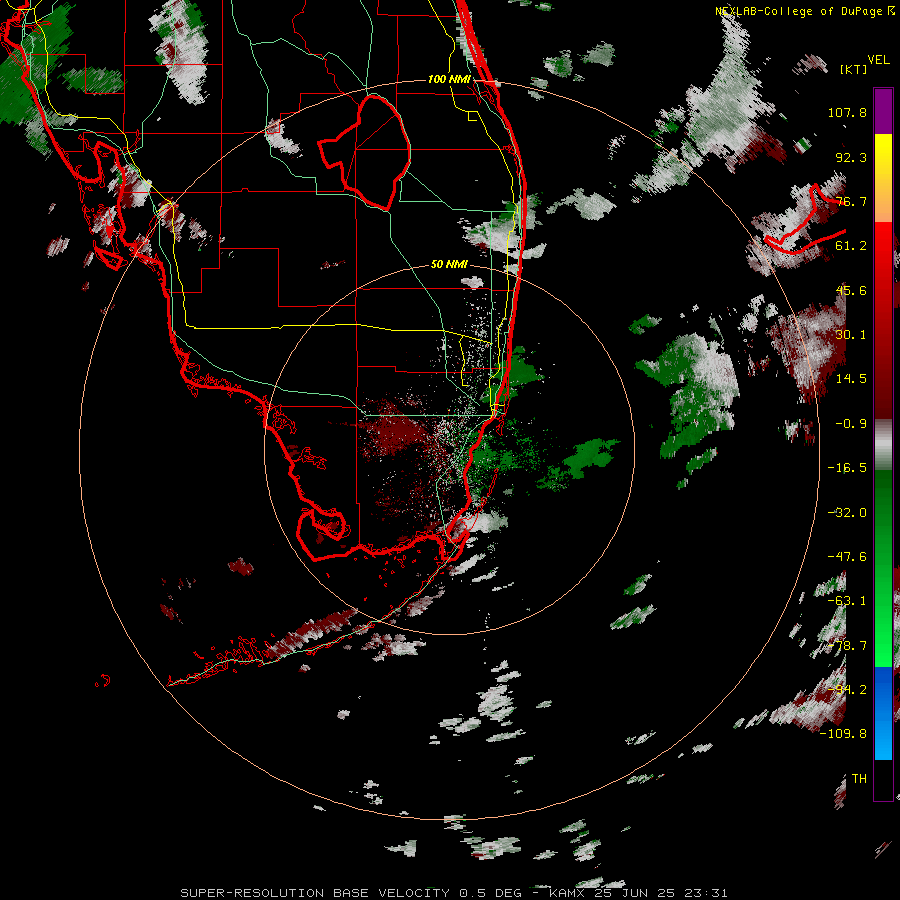
Task: Click the -63.1 scale value
Action: click(847, 601)
